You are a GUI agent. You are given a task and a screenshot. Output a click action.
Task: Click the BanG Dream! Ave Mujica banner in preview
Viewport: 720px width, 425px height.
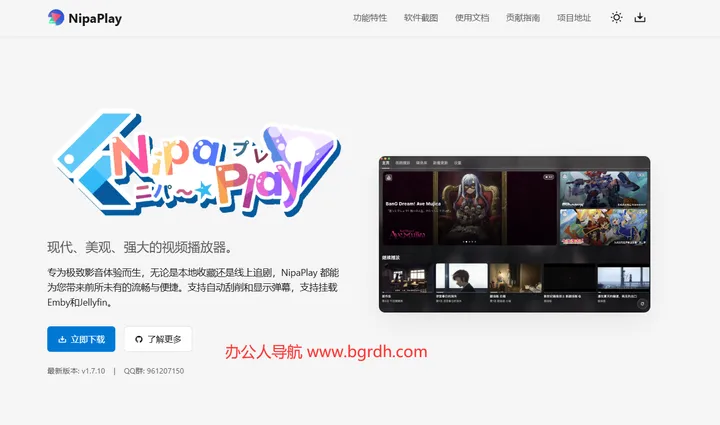pyautogui.click(x=470, y=208)
